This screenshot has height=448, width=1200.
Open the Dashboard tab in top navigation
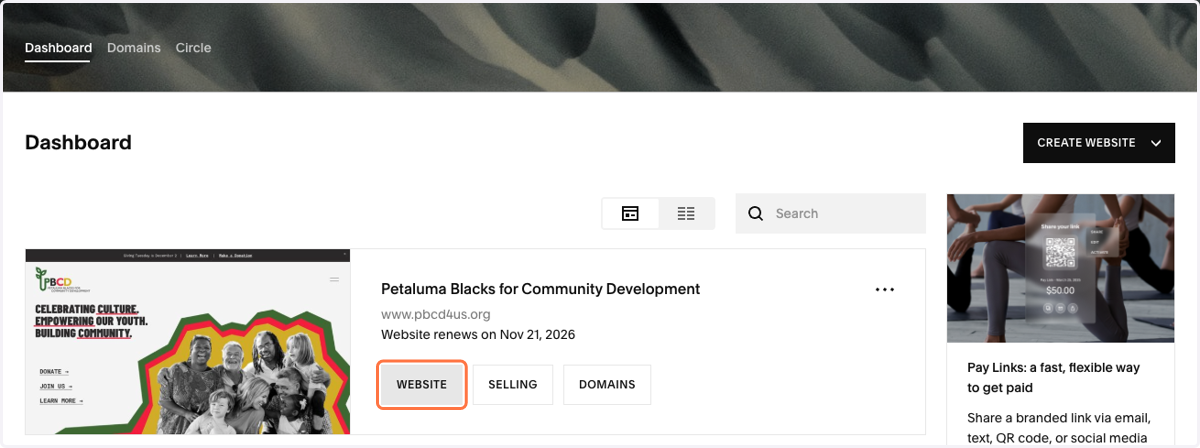(x=58, y=48)
